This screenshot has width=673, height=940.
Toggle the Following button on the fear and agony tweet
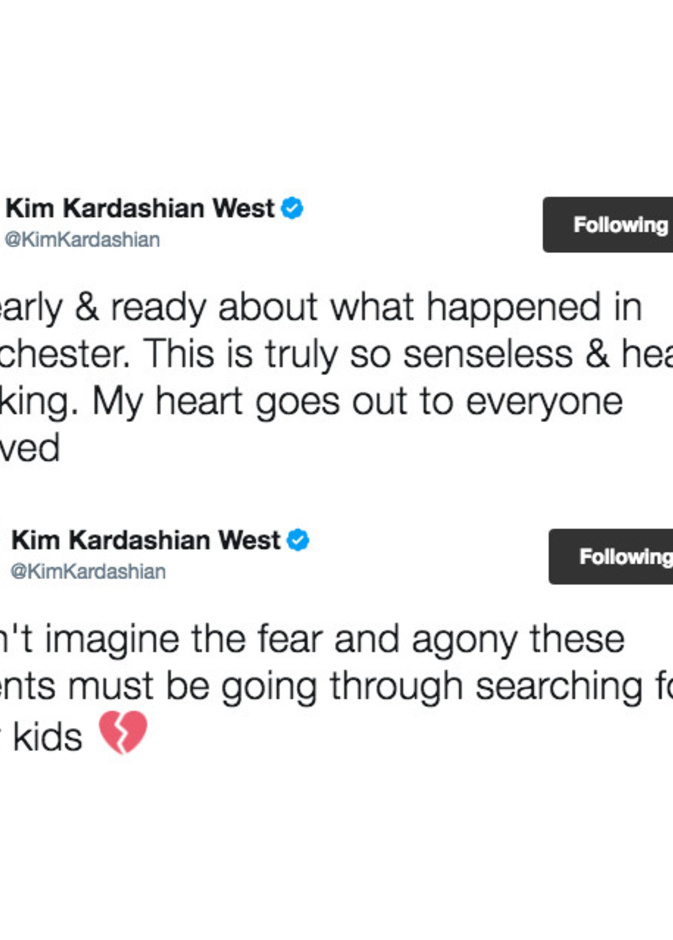613,557
